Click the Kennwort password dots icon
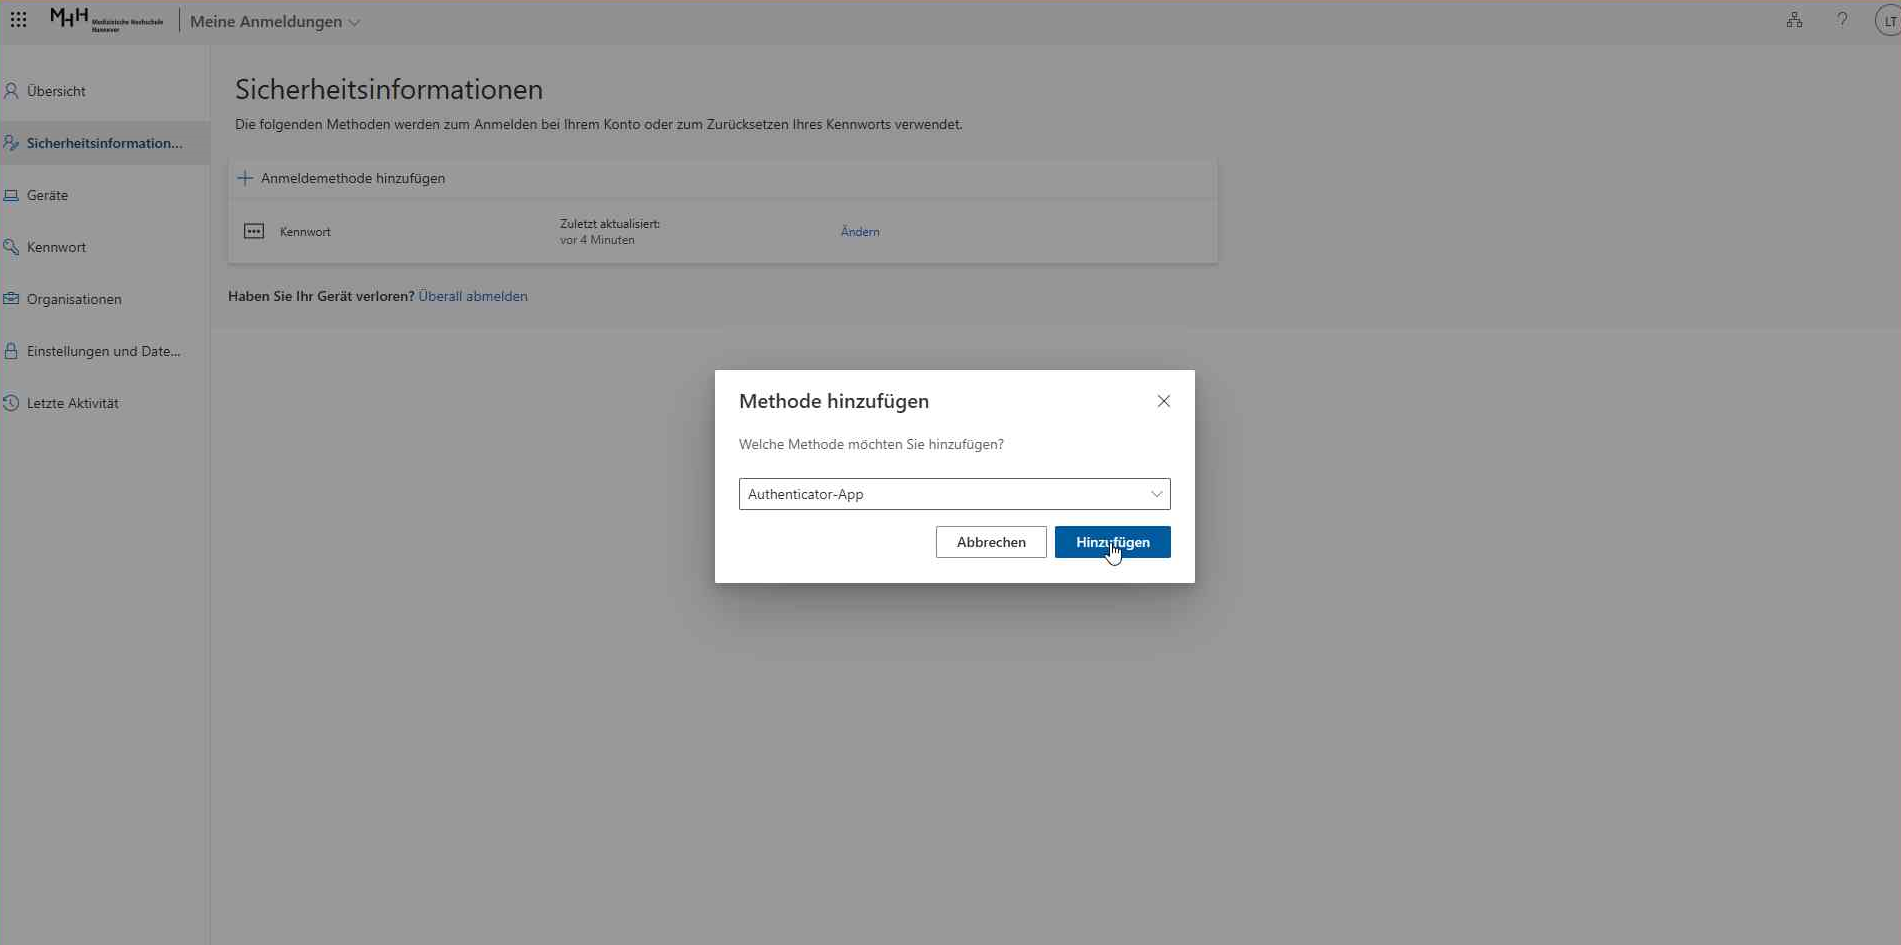 click(254, 231)
